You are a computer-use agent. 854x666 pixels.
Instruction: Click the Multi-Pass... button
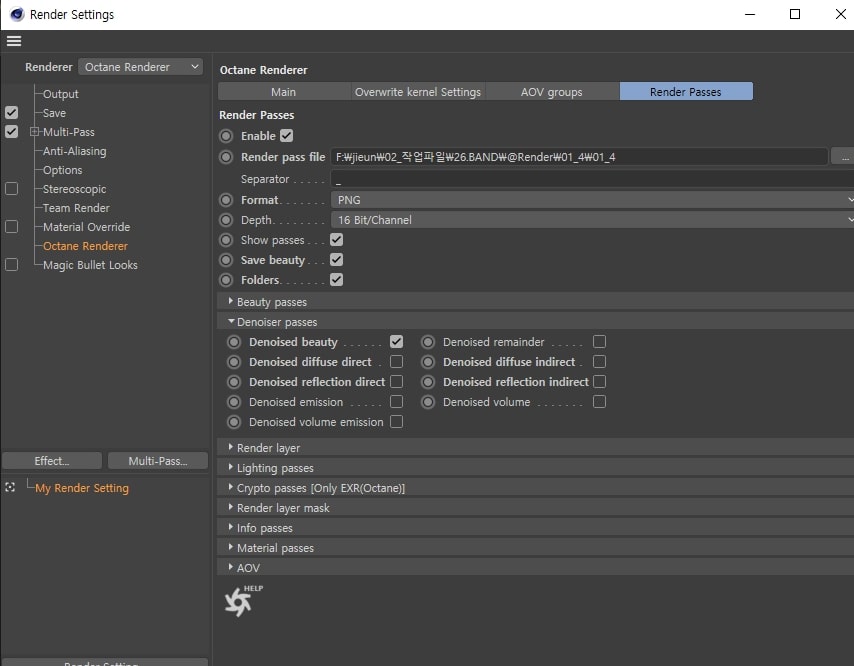[x=158, y=461]
